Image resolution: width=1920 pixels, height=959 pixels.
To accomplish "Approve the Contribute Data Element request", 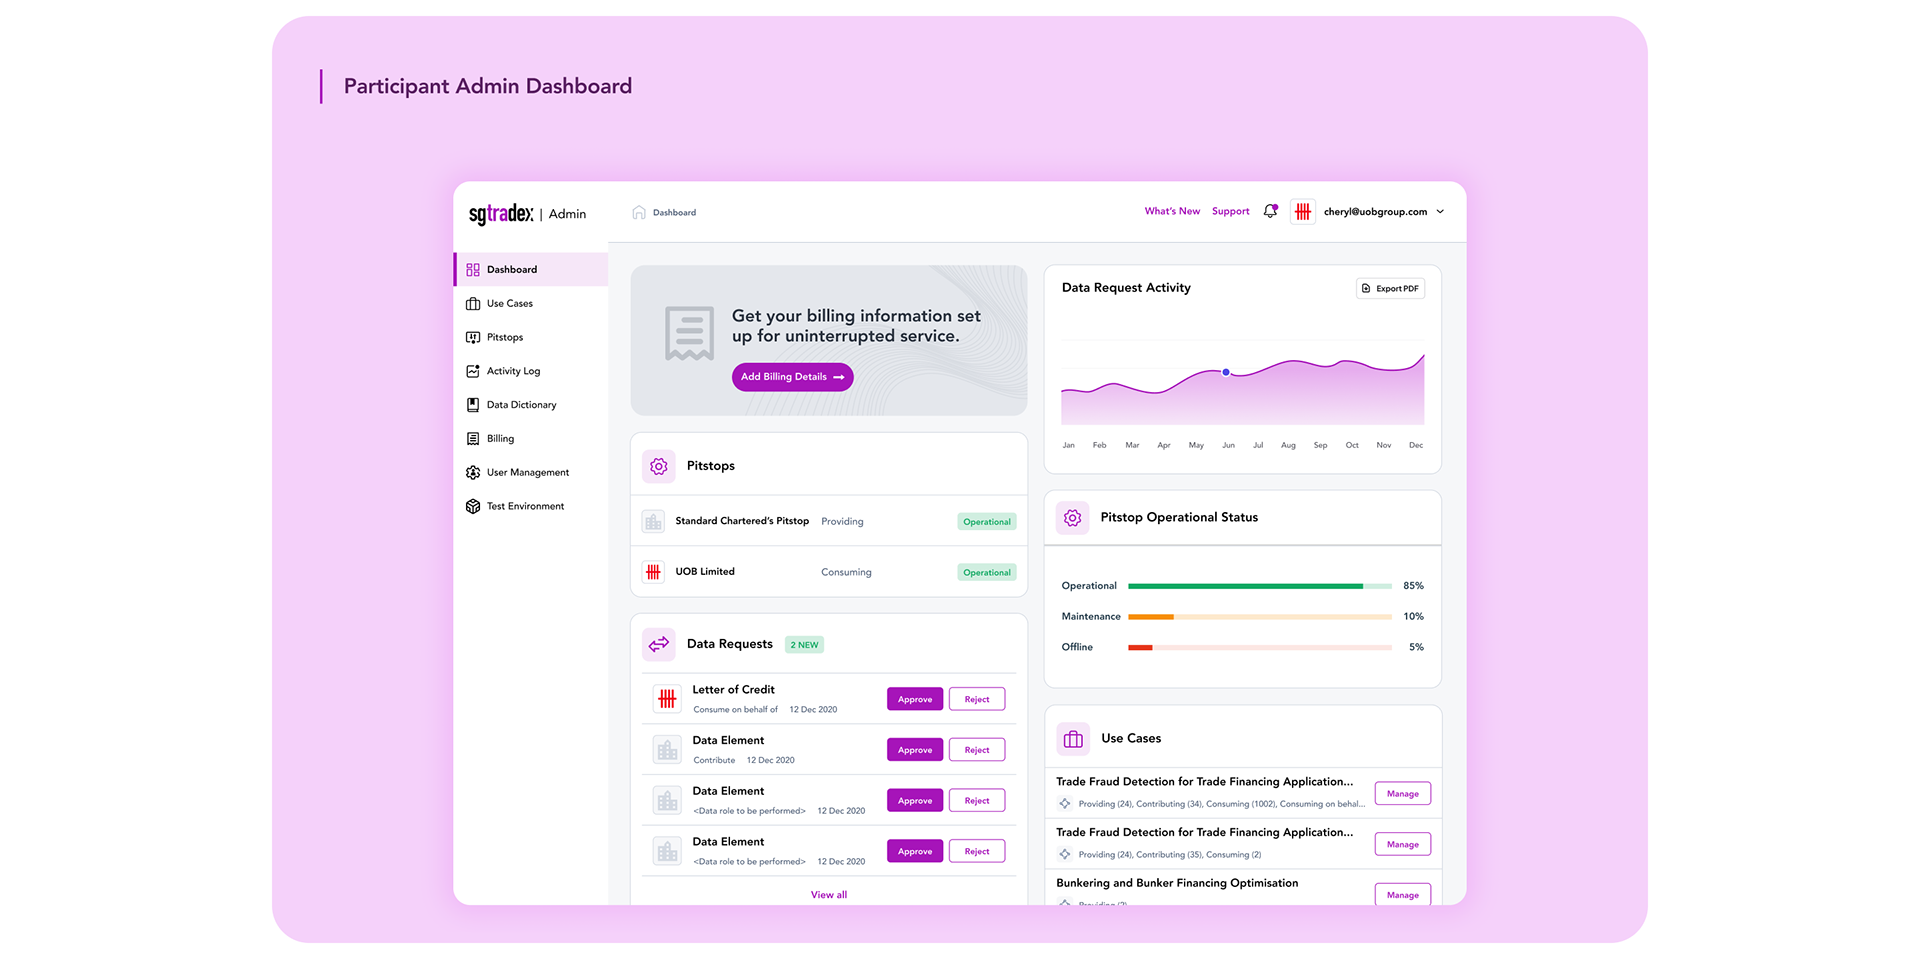I will point(915,750).
